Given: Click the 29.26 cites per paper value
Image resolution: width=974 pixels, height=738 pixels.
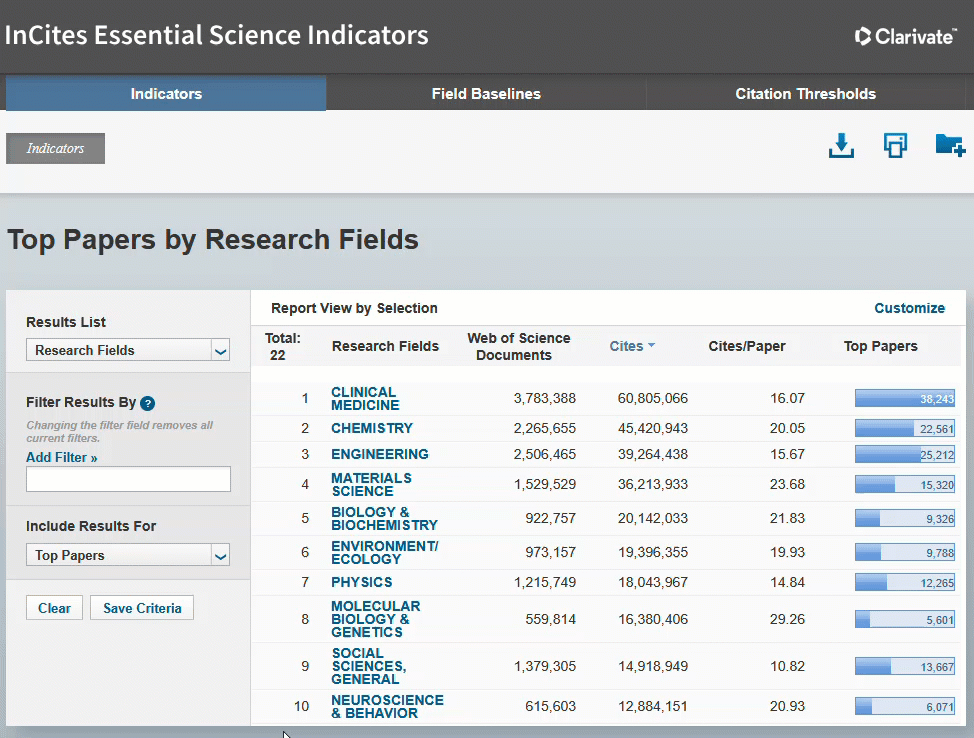Looking at the screenshot, I should point(787,619).
